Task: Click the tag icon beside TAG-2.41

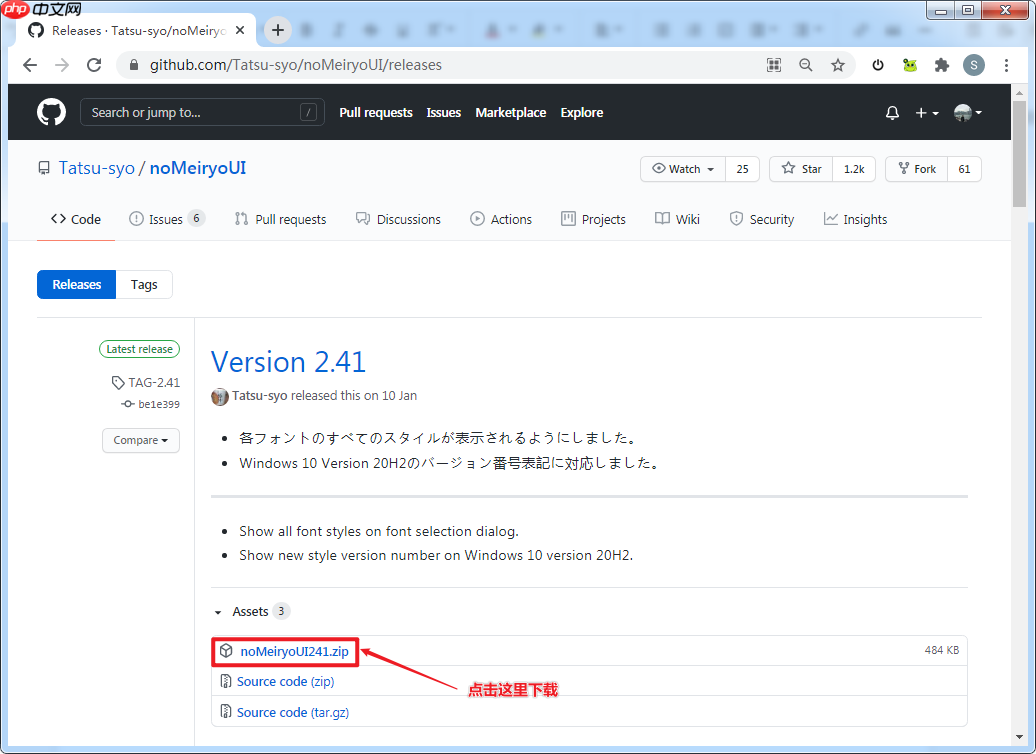Action: pyautogui.click(x=117, y=382)
